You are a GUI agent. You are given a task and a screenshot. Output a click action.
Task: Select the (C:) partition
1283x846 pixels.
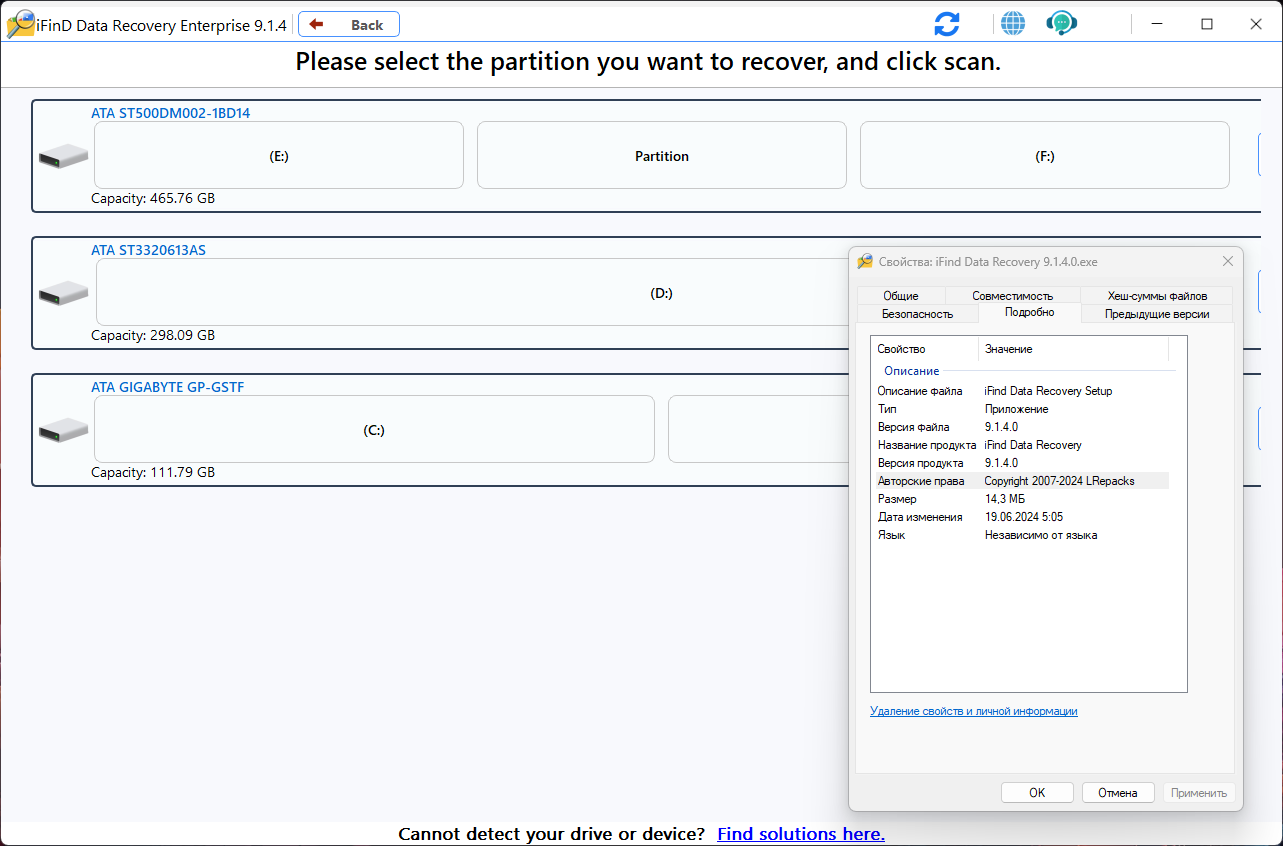coord(374,429)
